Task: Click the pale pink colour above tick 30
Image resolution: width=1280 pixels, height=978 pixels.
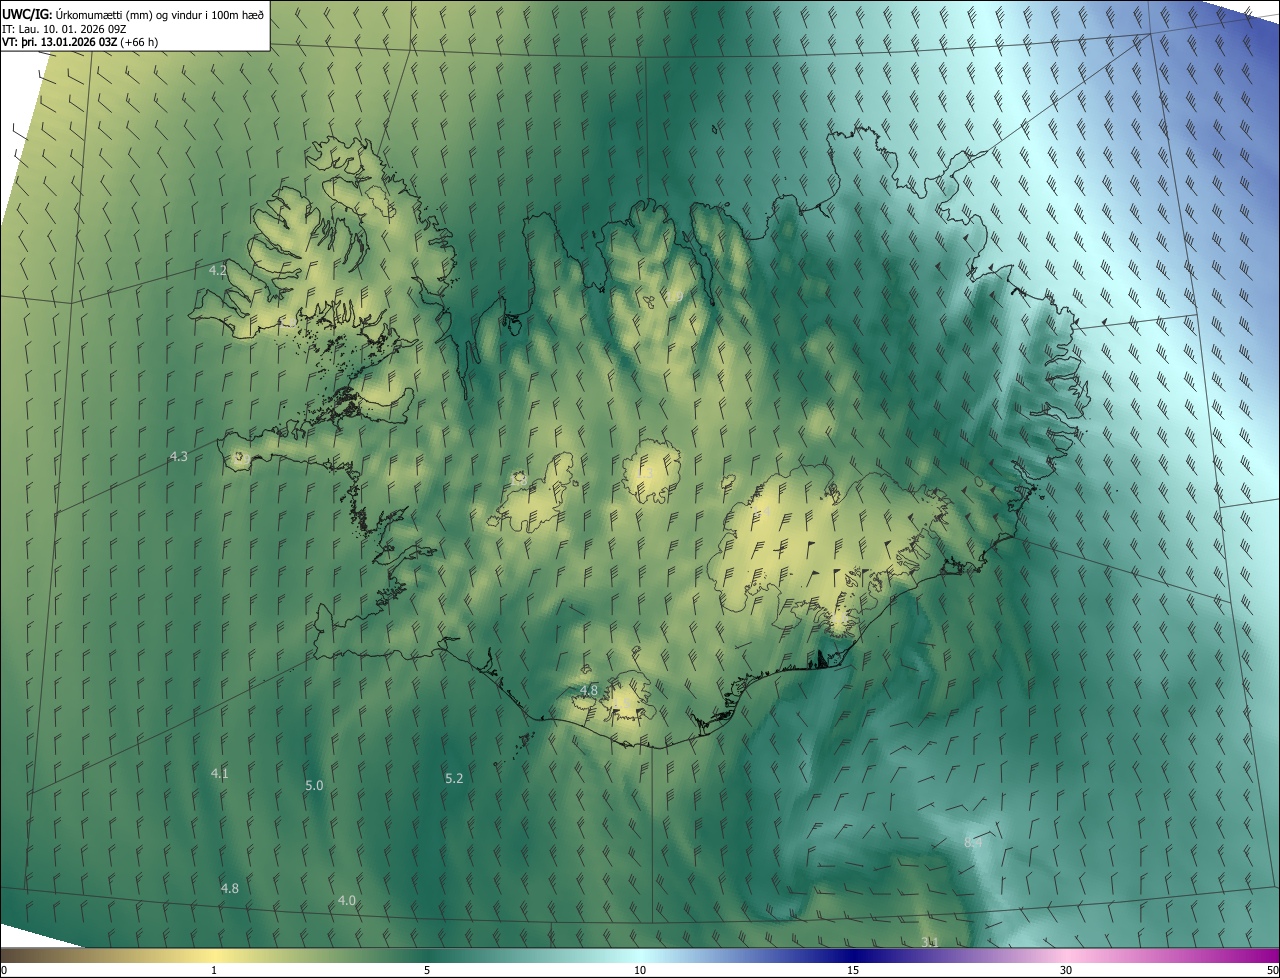Action: coord(1066,955)
